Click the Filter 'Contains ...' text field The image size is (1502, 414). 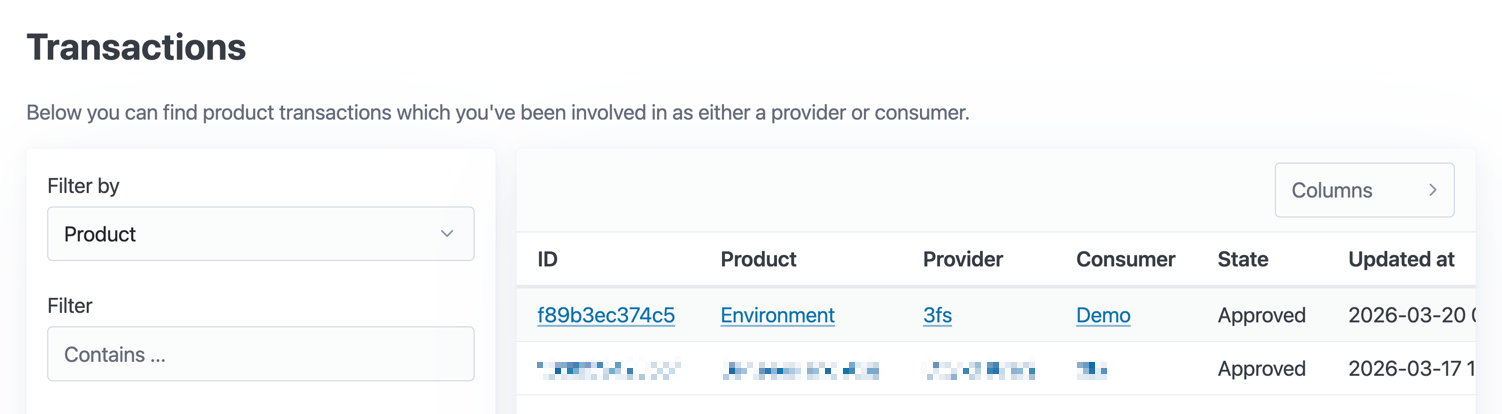point(260,354)
